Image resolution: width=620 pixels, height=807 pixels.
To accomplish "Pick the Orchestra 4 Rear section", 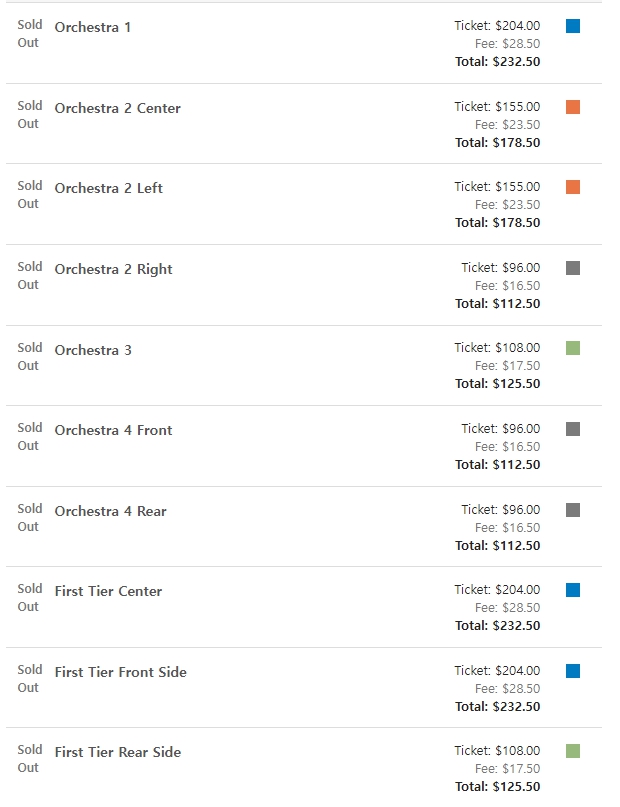I will click(x=111, y=511).
